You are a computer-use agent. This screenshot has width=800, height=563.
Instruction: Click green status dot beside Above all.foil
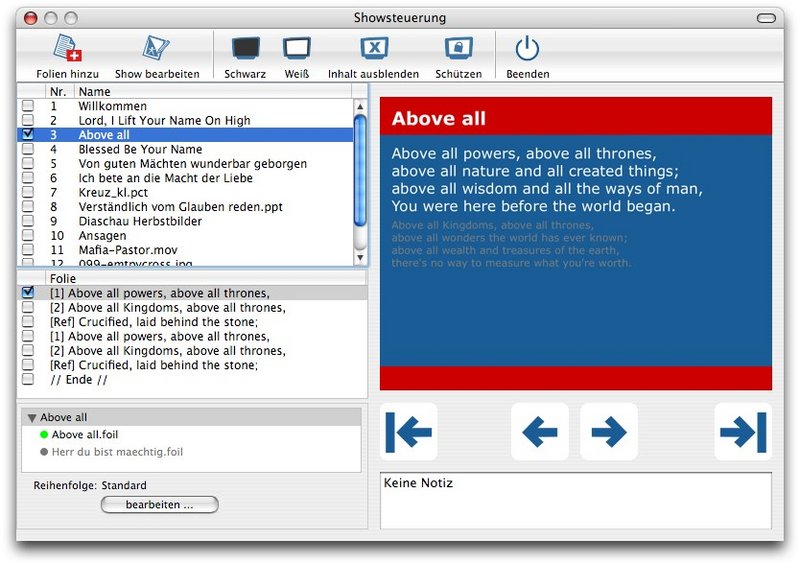[x=44, y=434]
